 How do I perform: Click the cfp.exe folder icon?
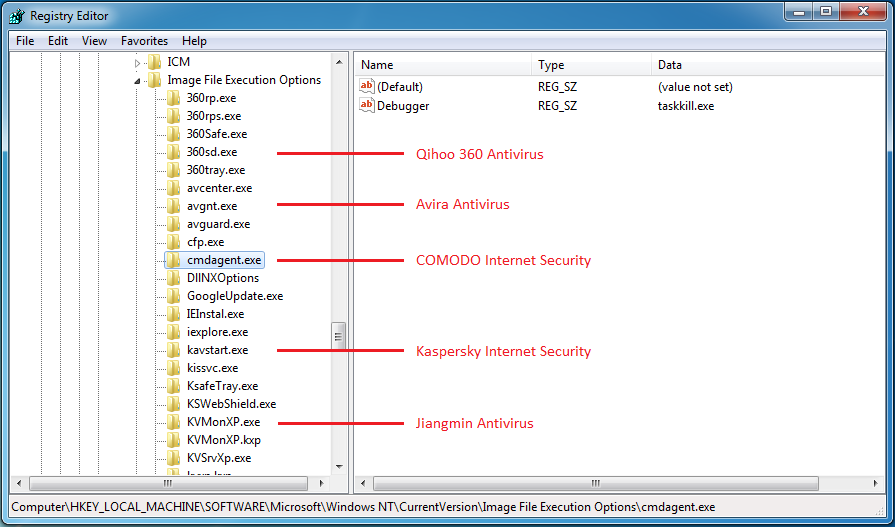174,242
